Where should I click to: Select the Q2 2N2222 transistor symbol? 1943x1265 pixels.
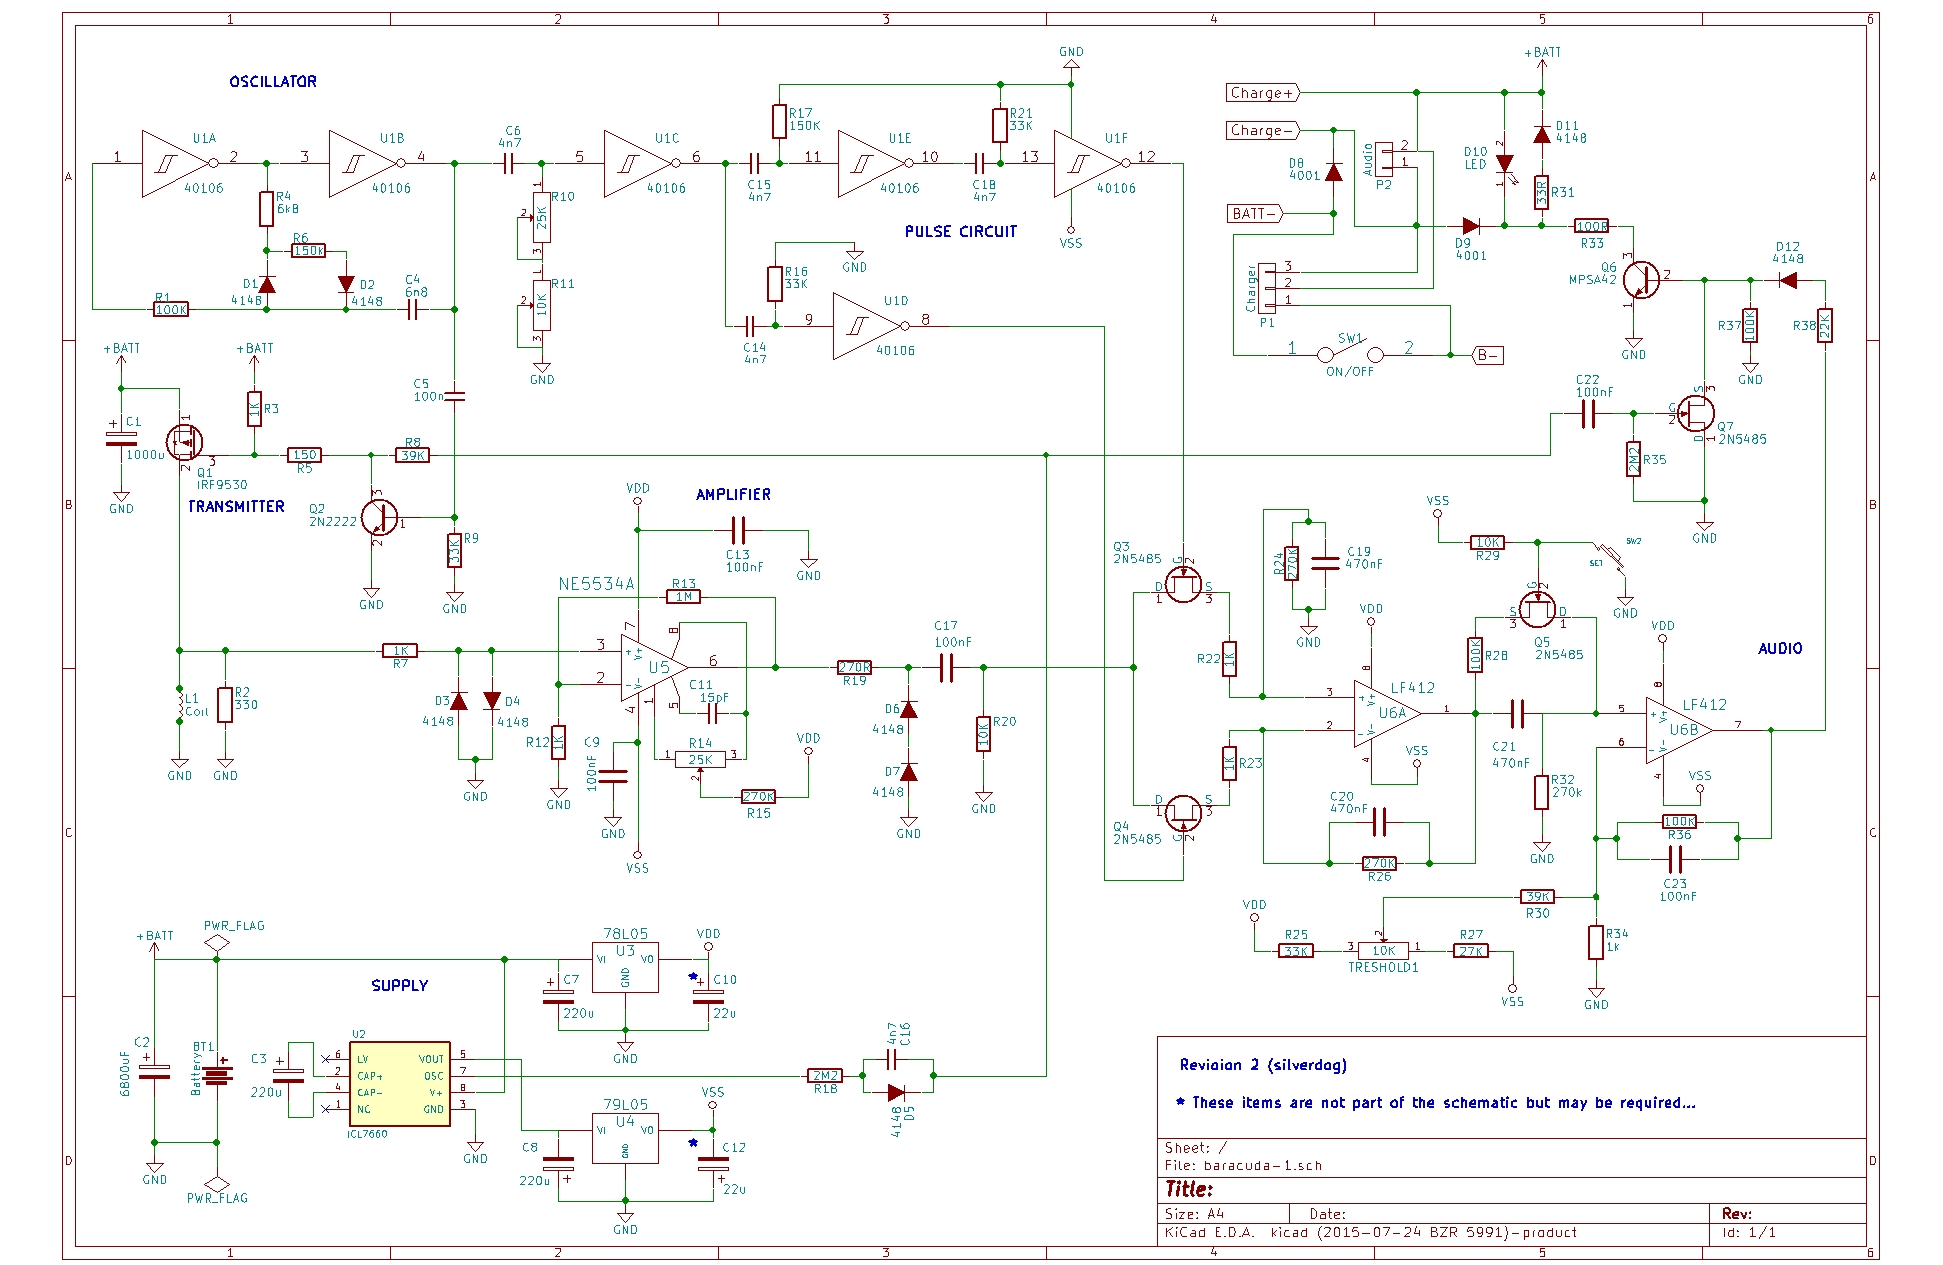tap(378, 517)
